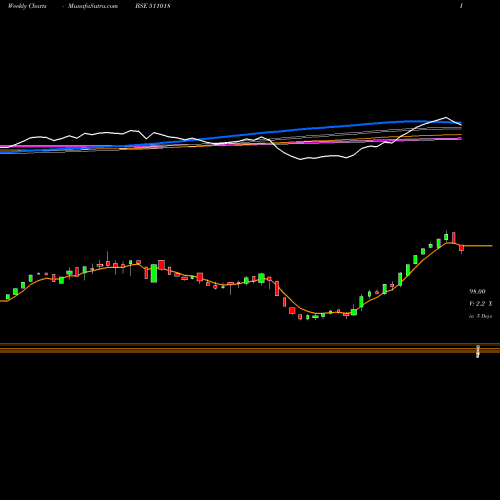
Task: Click the "V: 2.2 X" volume text
Action: point(481,304)
